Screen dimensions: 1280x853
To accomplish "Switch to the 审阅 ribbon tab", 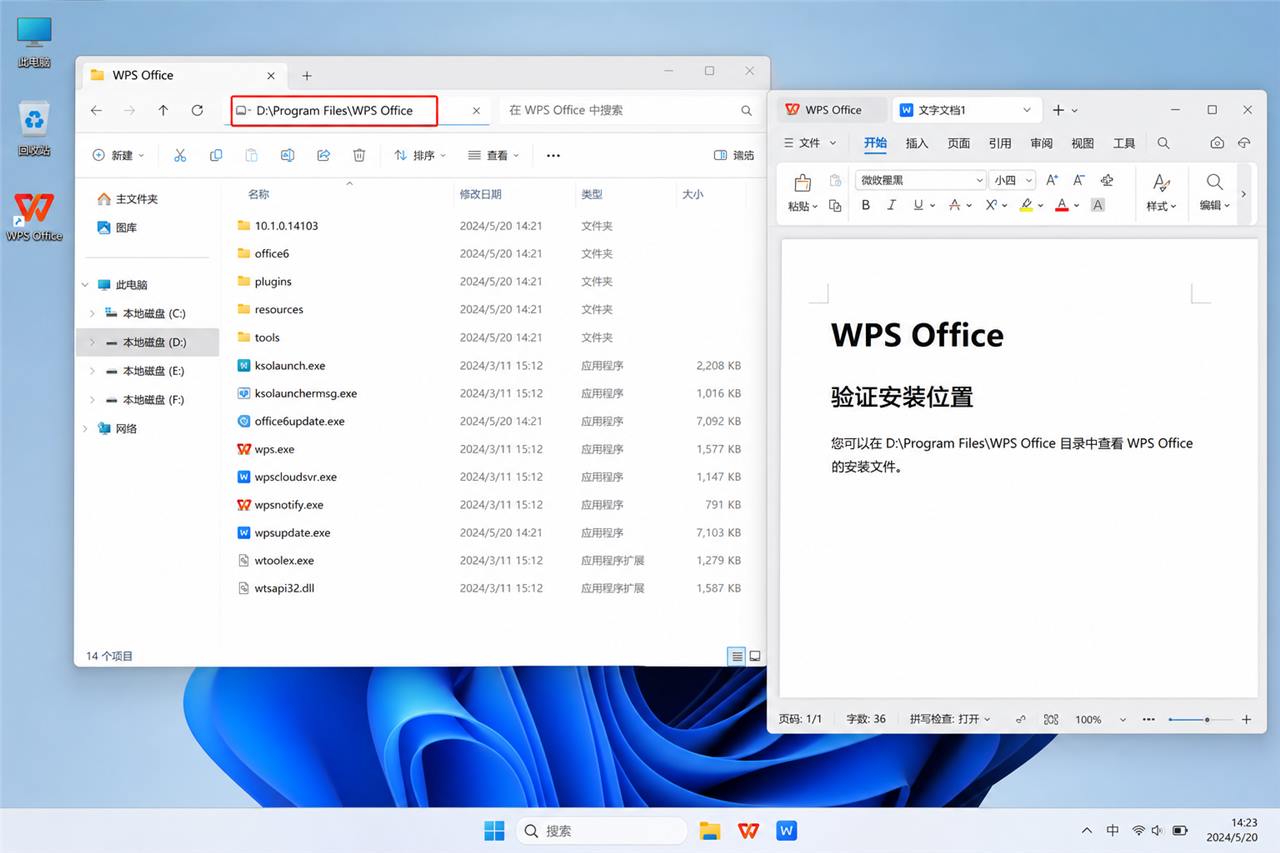I will 1041,143.
